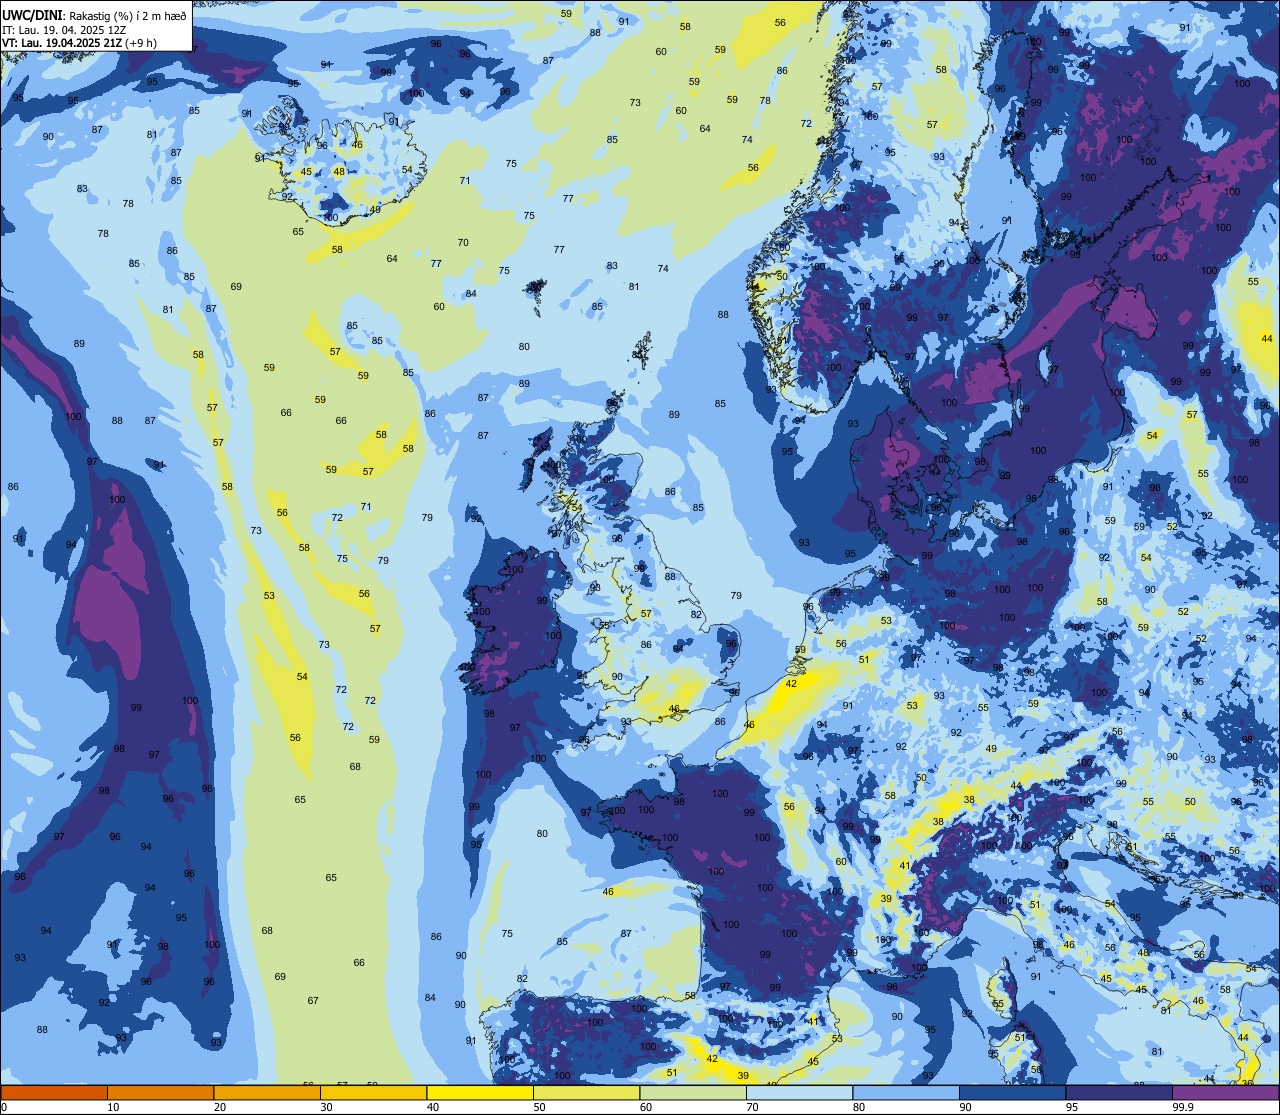
Task: Select the 20–30% amber legend swatch
Action: click(x=267, y=1092)
